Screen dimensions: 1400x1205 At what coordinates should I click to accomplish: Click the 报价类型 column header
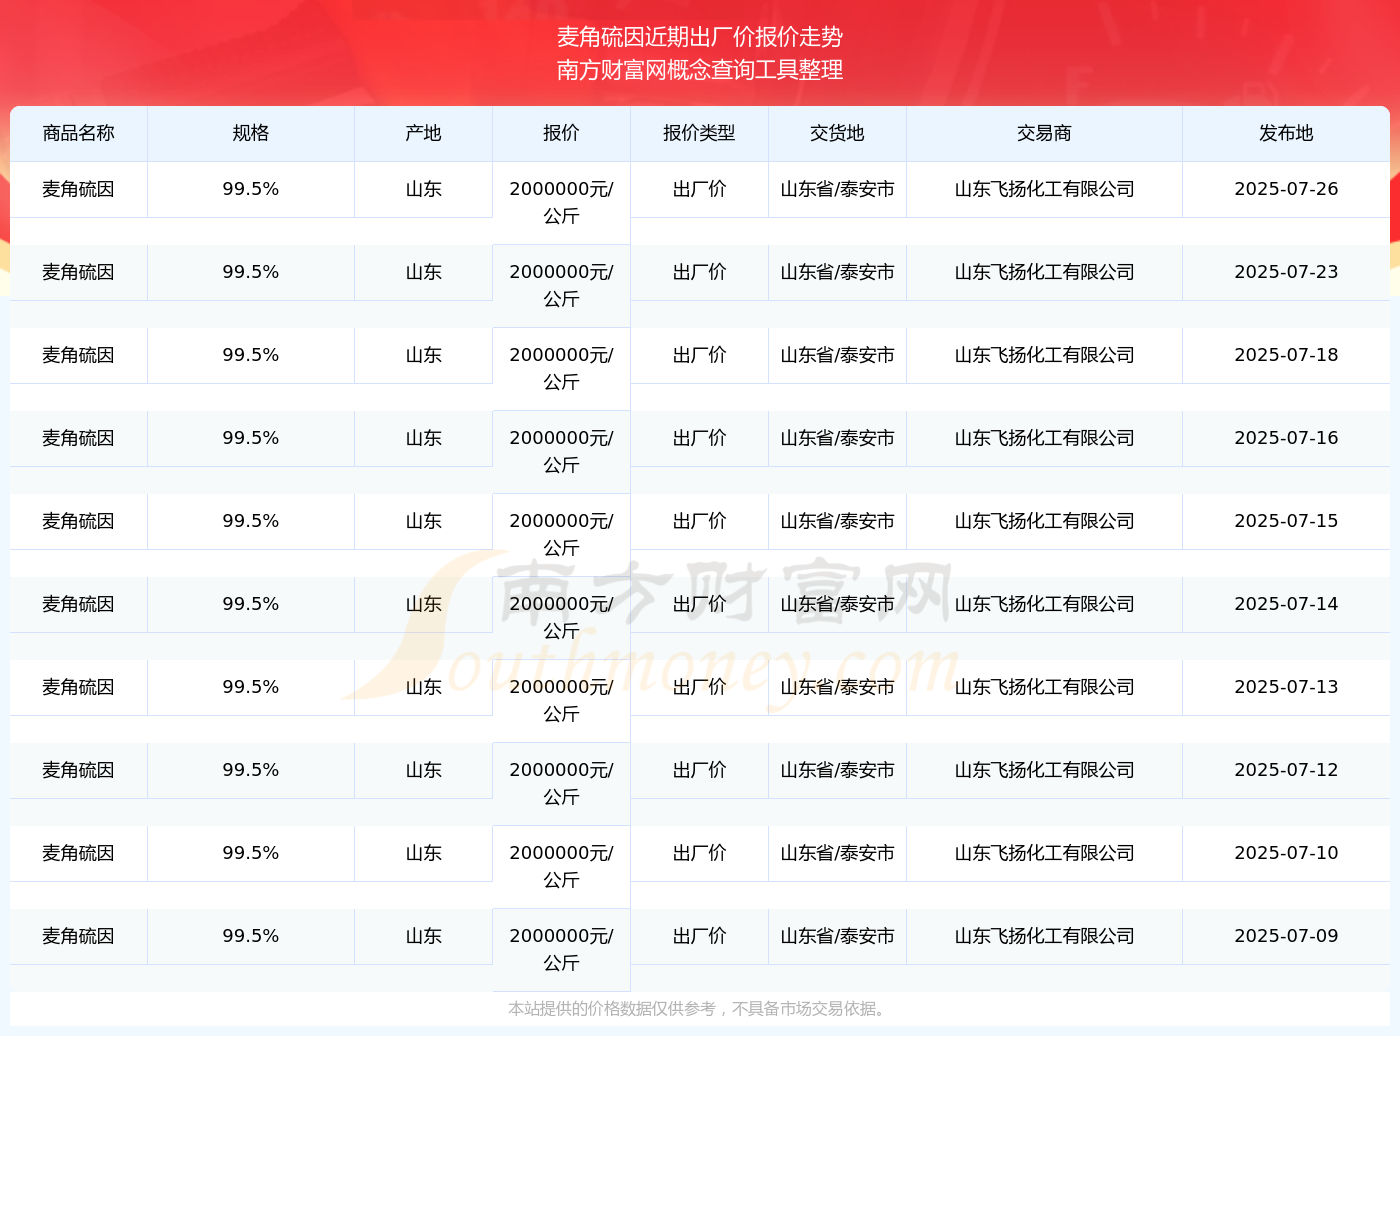tap(699, 133)
